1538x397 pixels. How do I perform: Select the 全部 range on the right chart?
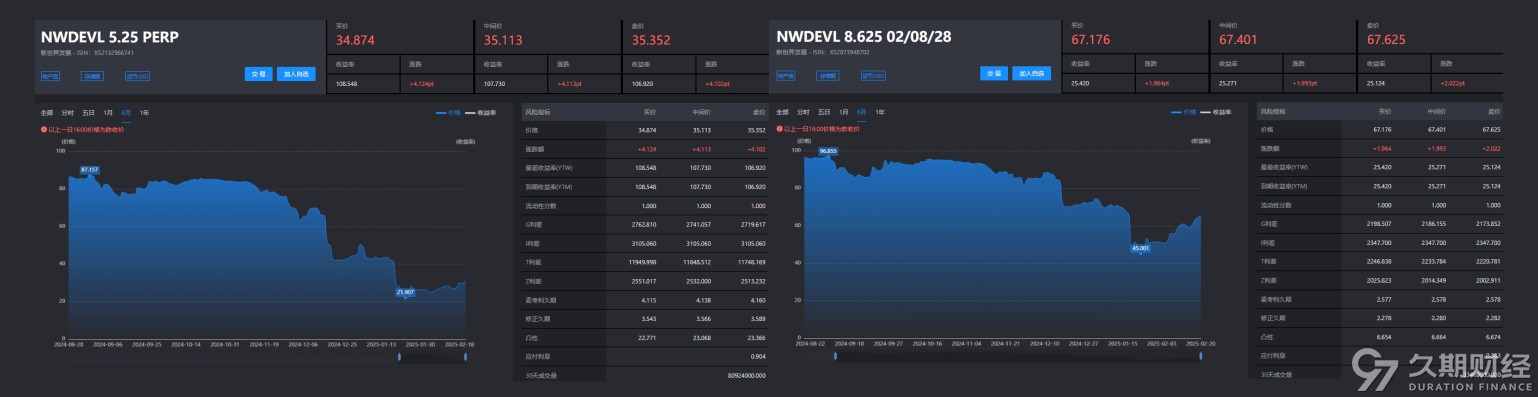point(782,113)
